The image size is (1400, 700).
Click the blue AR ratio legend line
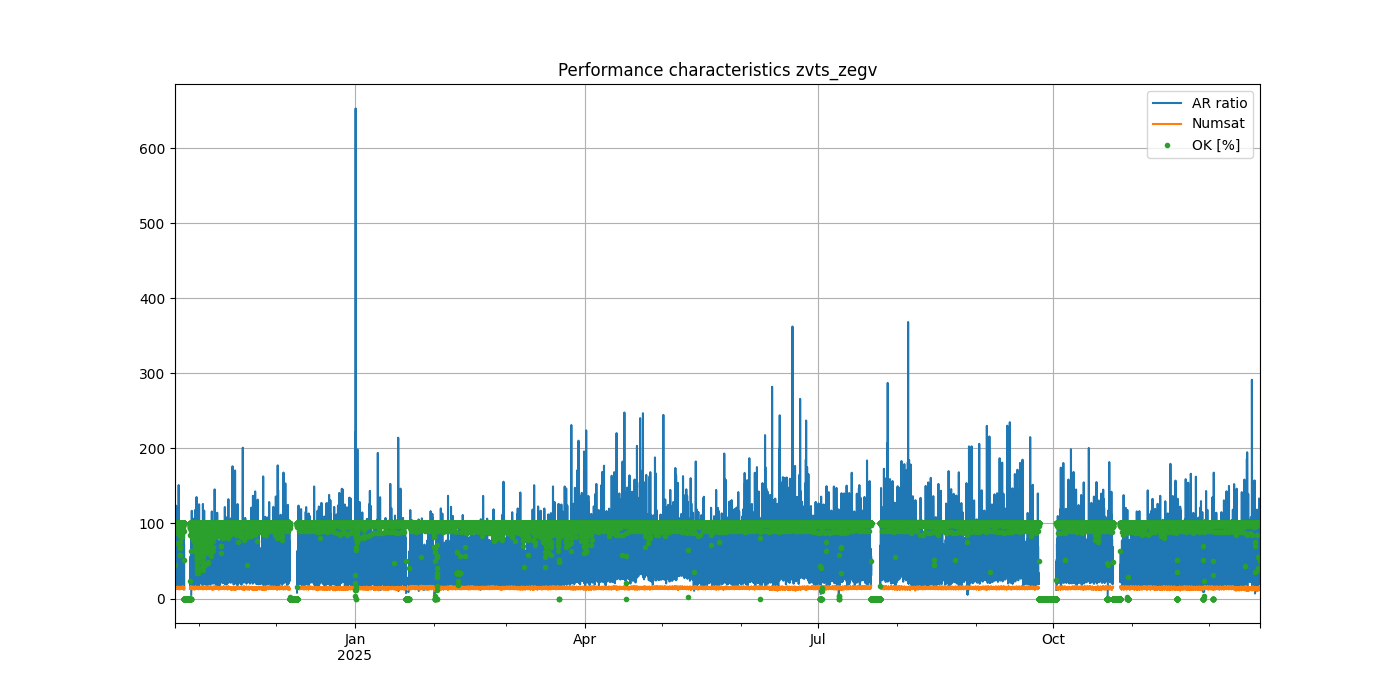[1168, 103]
